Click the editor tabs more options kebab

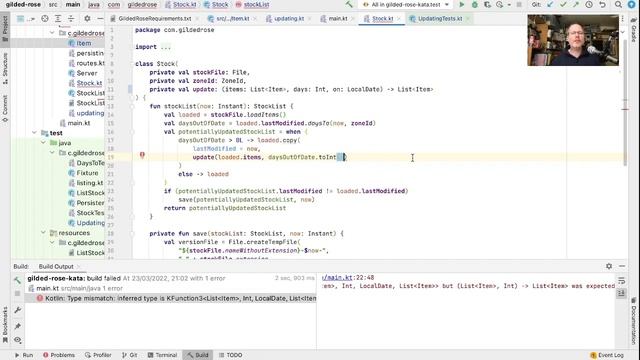(622, 19)
